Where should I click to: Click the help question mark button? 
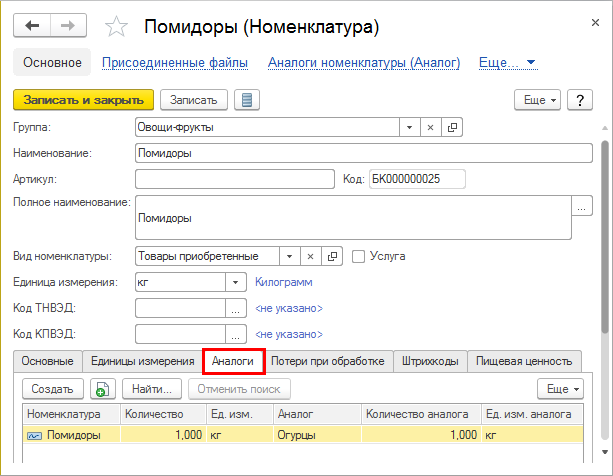click(x=579, y=99)
